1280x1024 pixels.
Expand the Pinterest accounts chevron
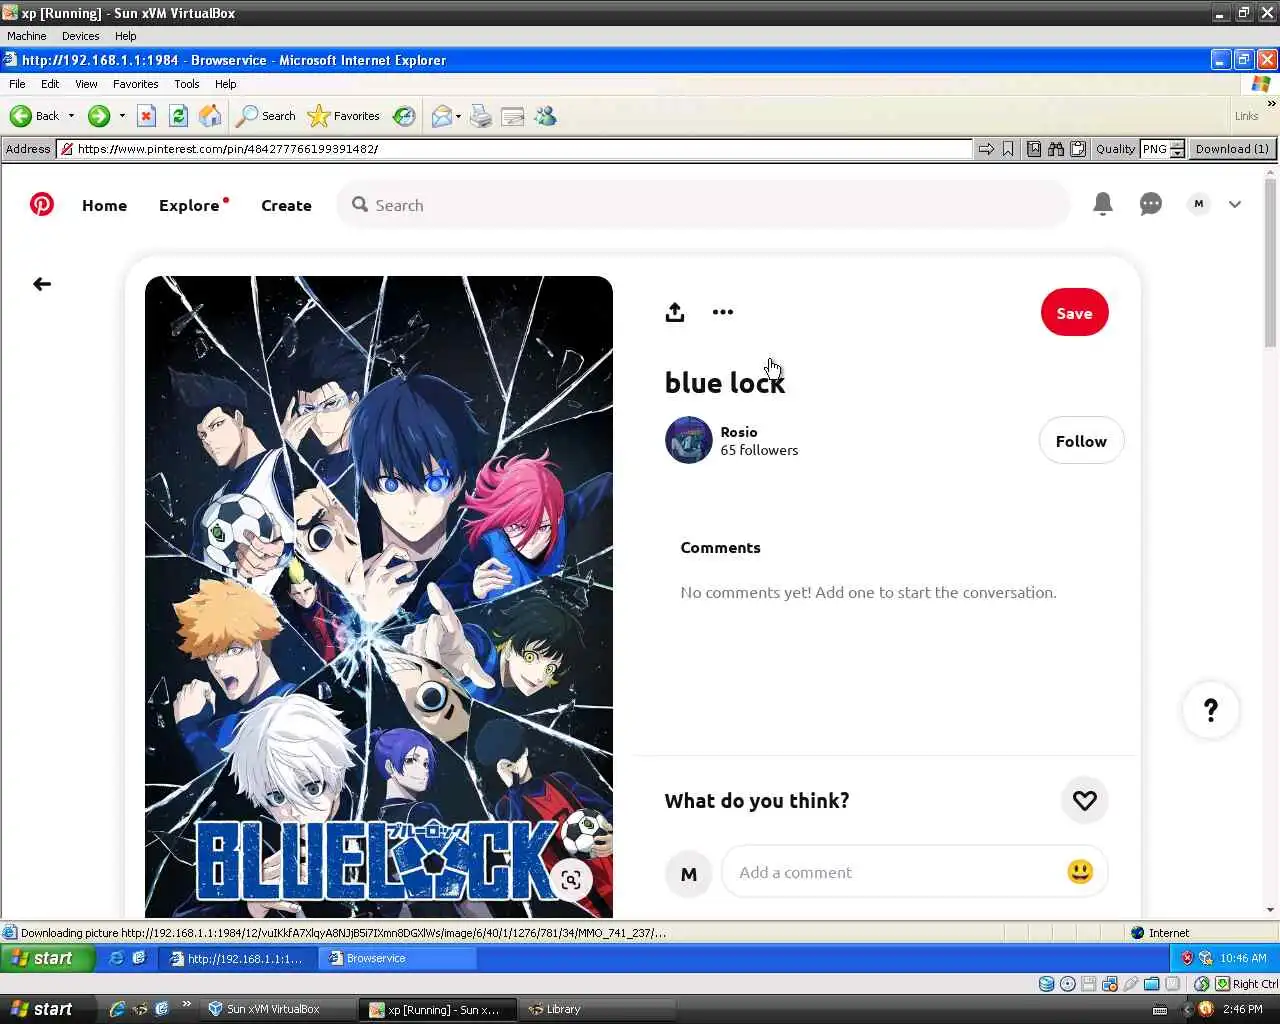tap(1235, 204)
